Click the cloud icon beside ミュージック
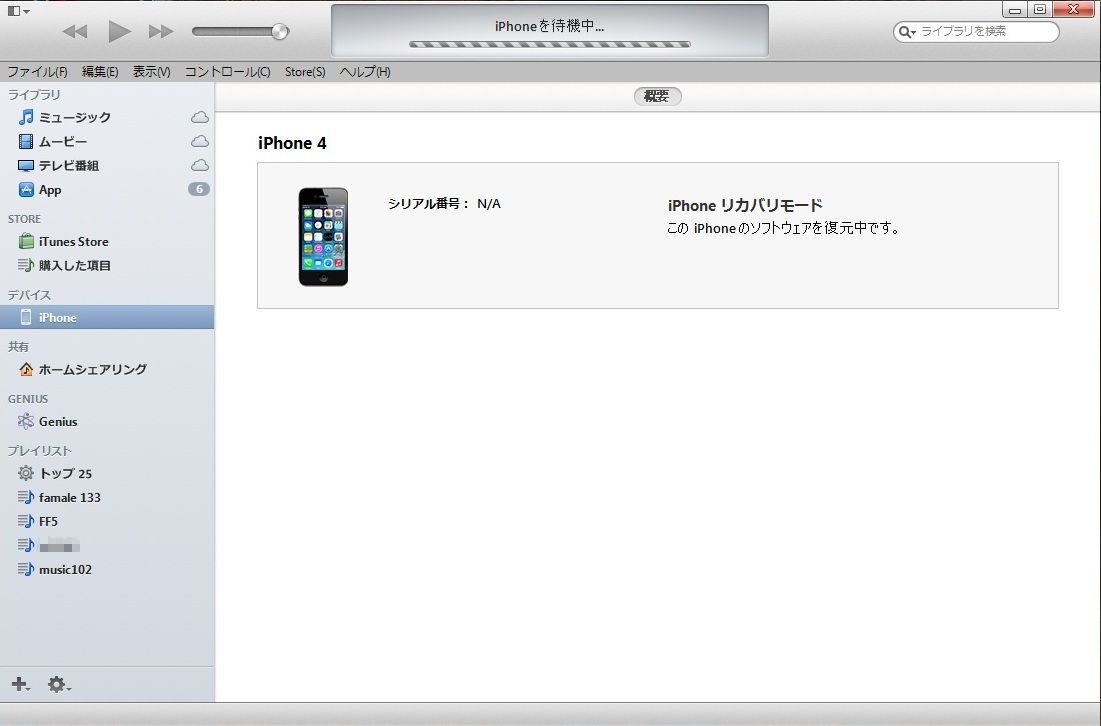This screenshot has width=1101, height=726. pos(200,117)
